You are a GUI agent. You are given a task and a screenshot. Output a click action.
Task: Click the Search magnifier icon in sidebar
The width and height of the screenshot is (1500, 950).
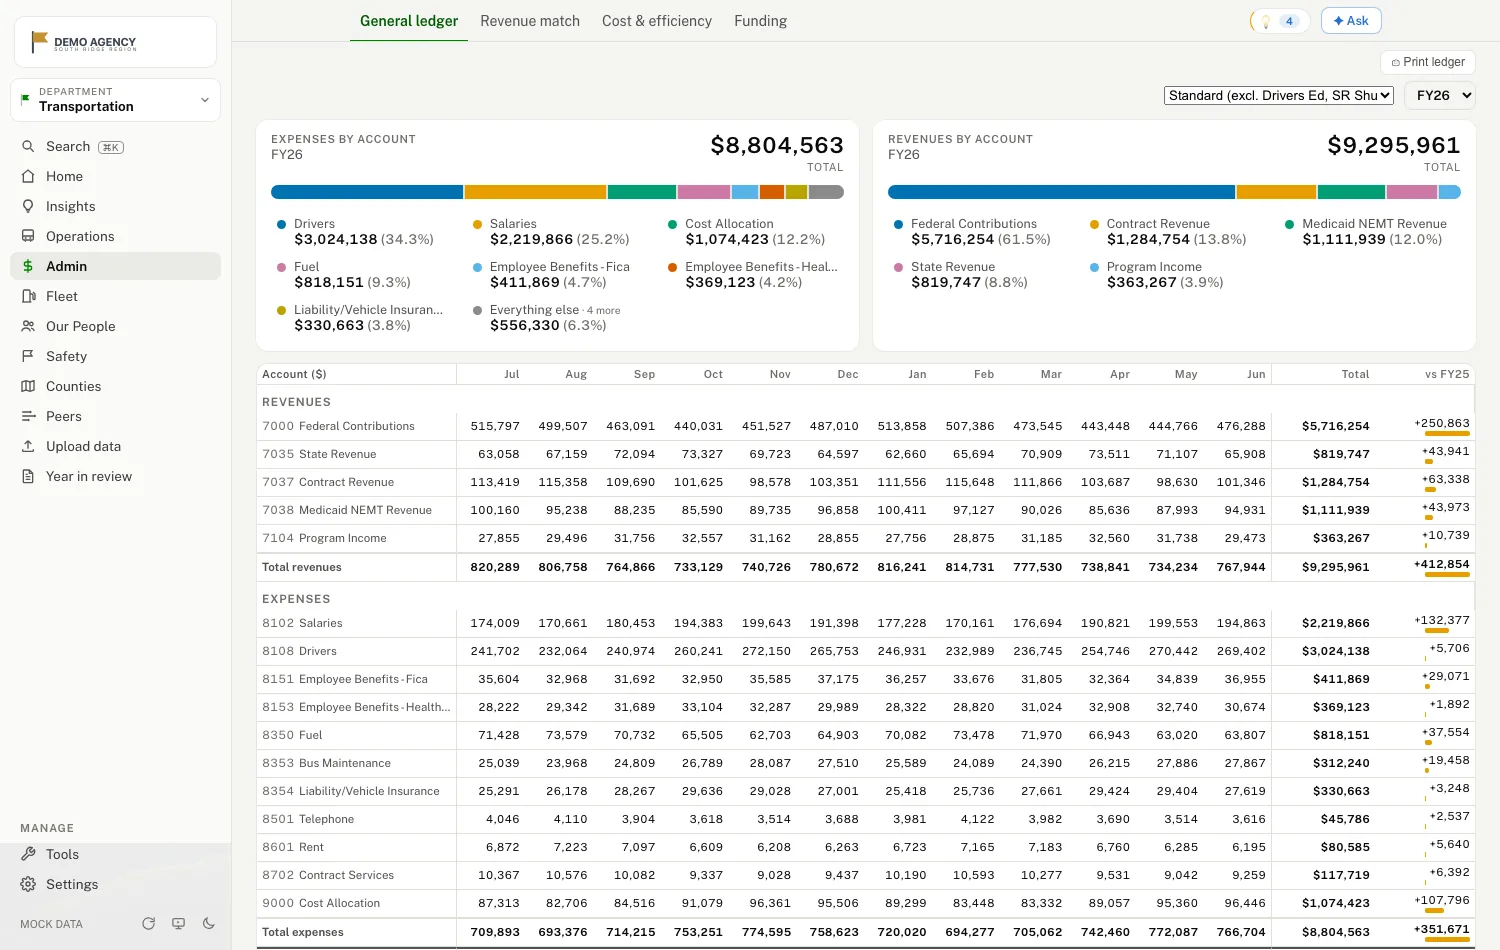coord(28,146)
